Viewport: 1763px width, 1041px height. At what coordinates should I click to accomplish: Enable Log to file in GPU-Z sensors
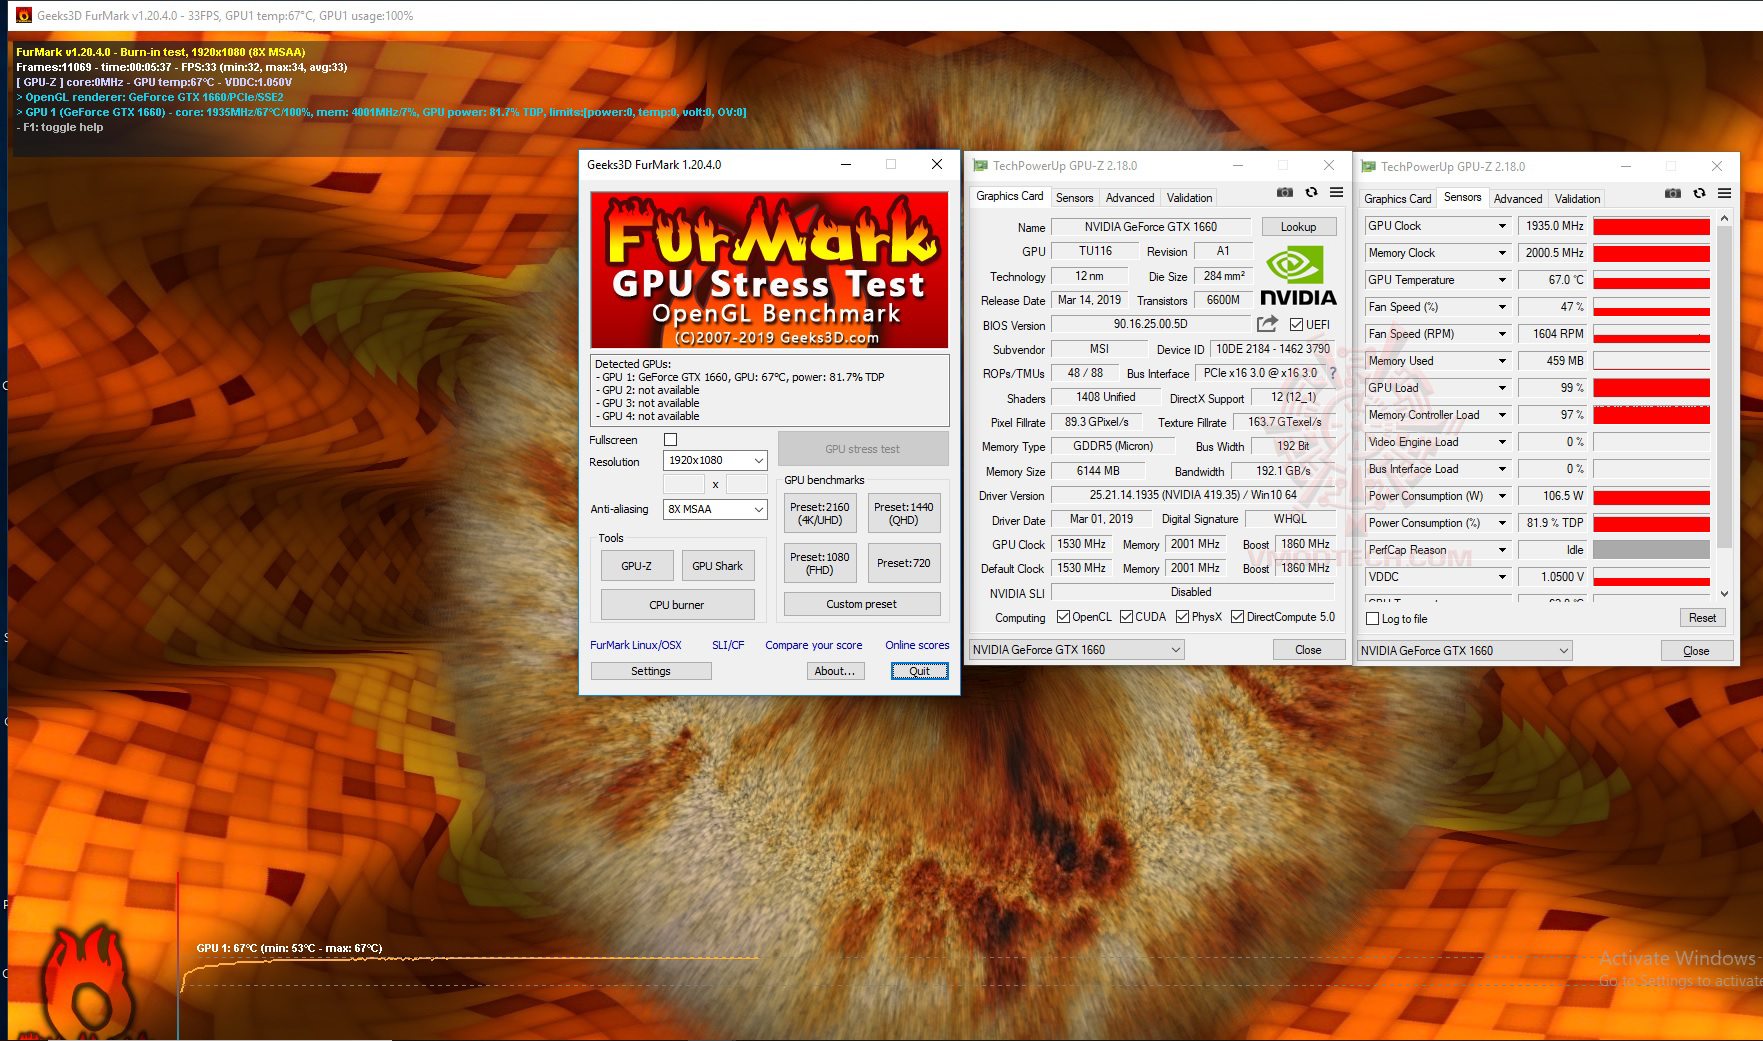[x=1373, y=619]
